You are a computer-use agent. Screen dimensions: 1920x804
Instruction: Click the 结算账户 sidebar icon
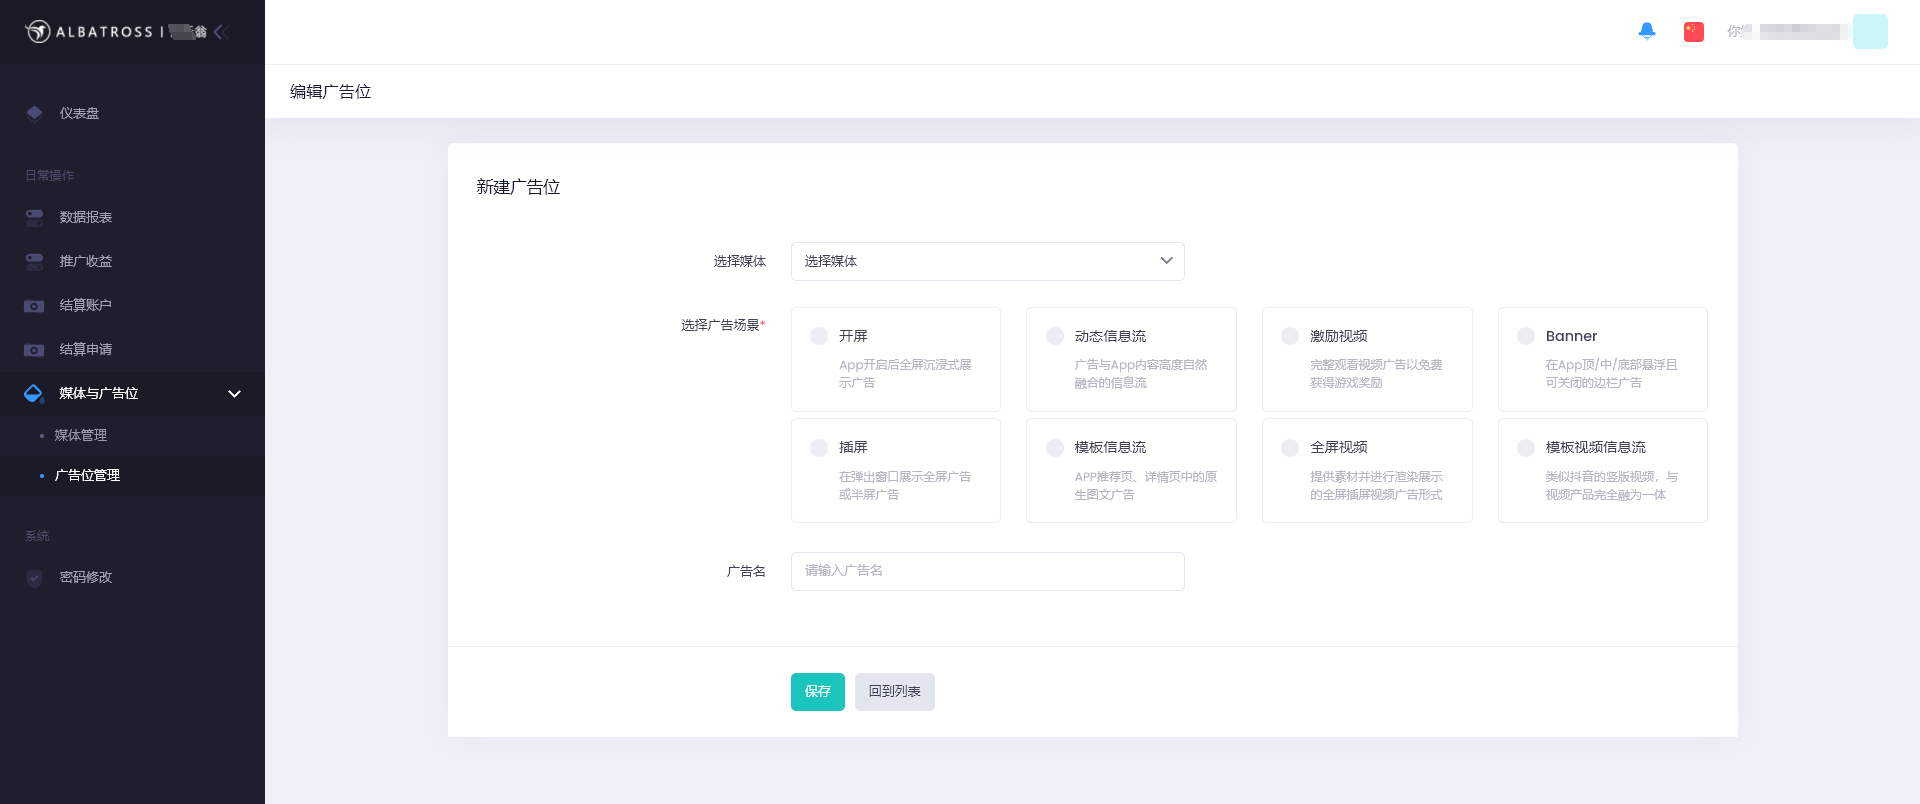(35, 306)
